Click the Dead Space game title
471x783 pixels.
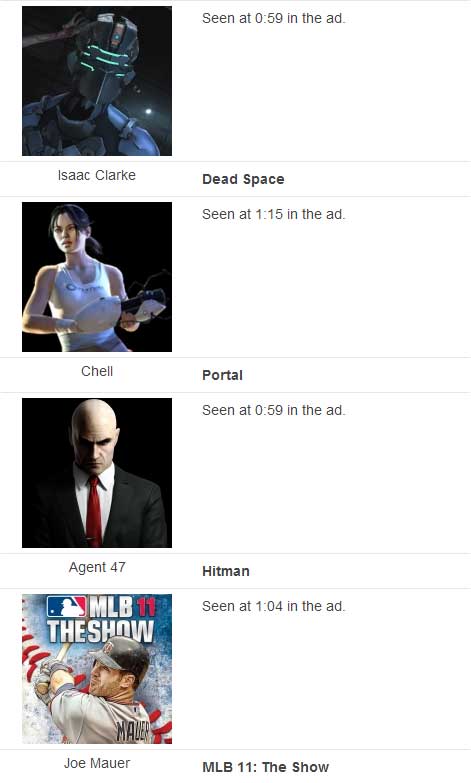point(243,179)
